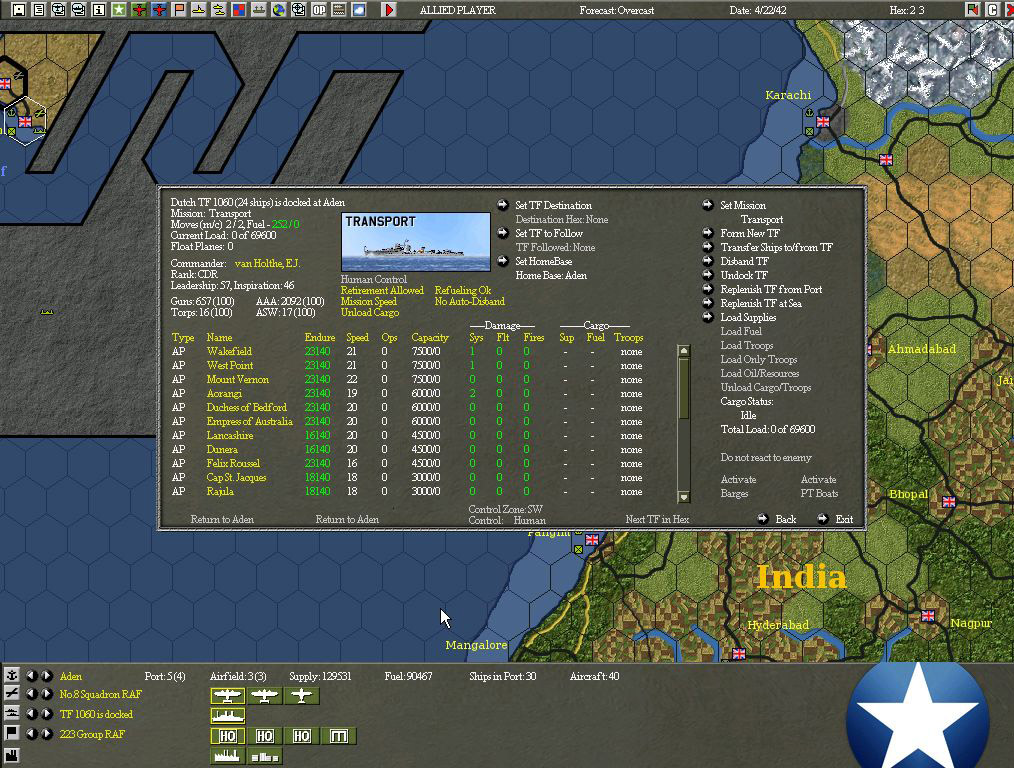Click commander name van Holthe, E.J.

click(267, 263)
